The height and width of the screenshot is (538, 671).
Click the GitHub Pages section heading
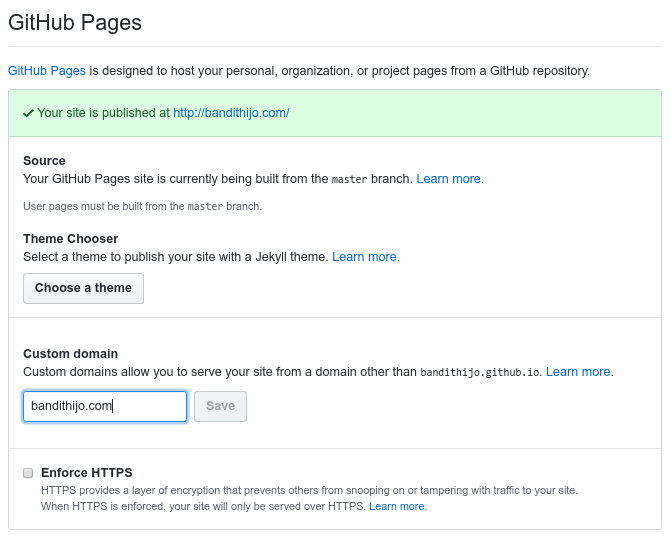75,22
